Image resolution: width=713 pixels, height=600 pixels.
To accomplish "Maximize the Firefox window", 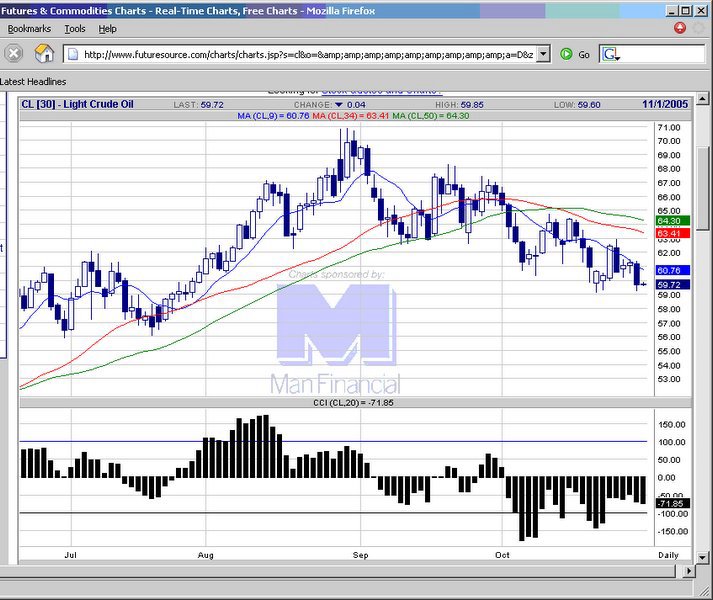I will [x=686, y=11].
